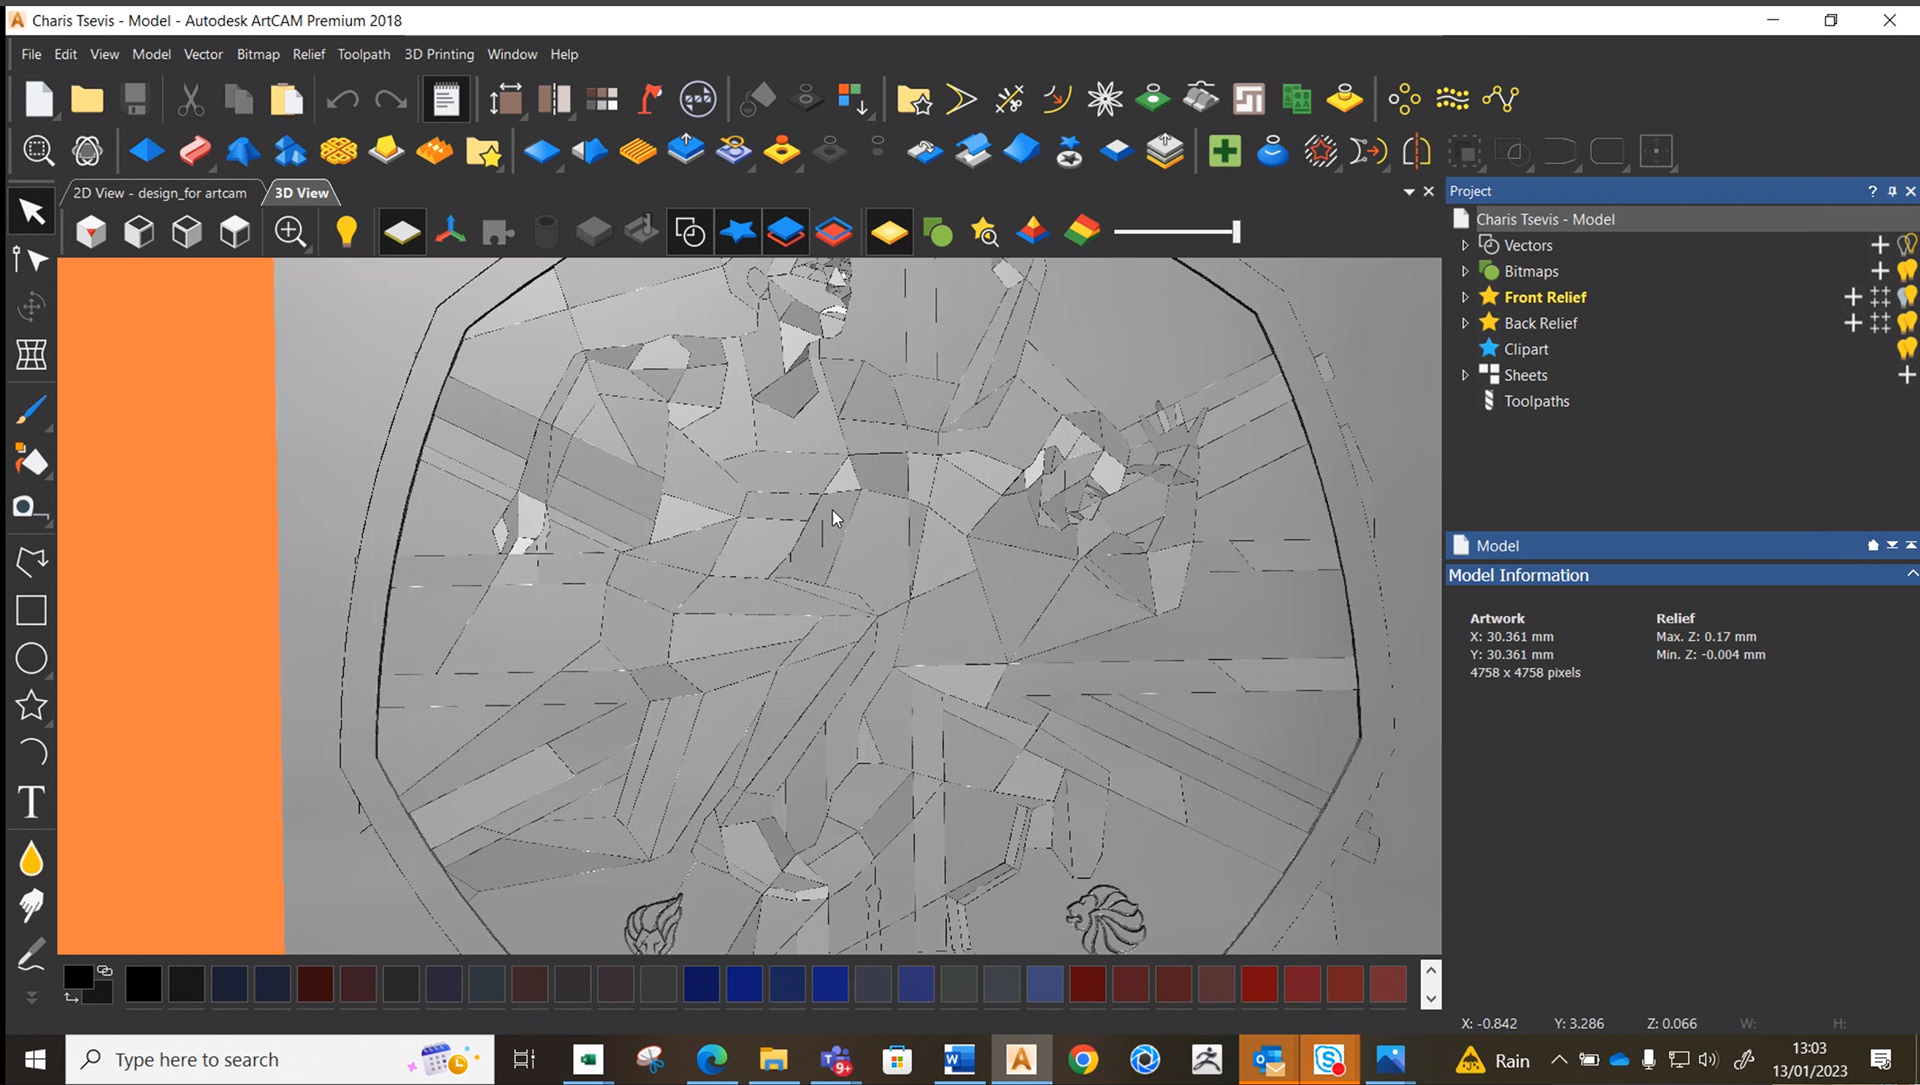Select the Zoom tool in the left toolbar
1920x1085 pixels.
click(38, 150)
